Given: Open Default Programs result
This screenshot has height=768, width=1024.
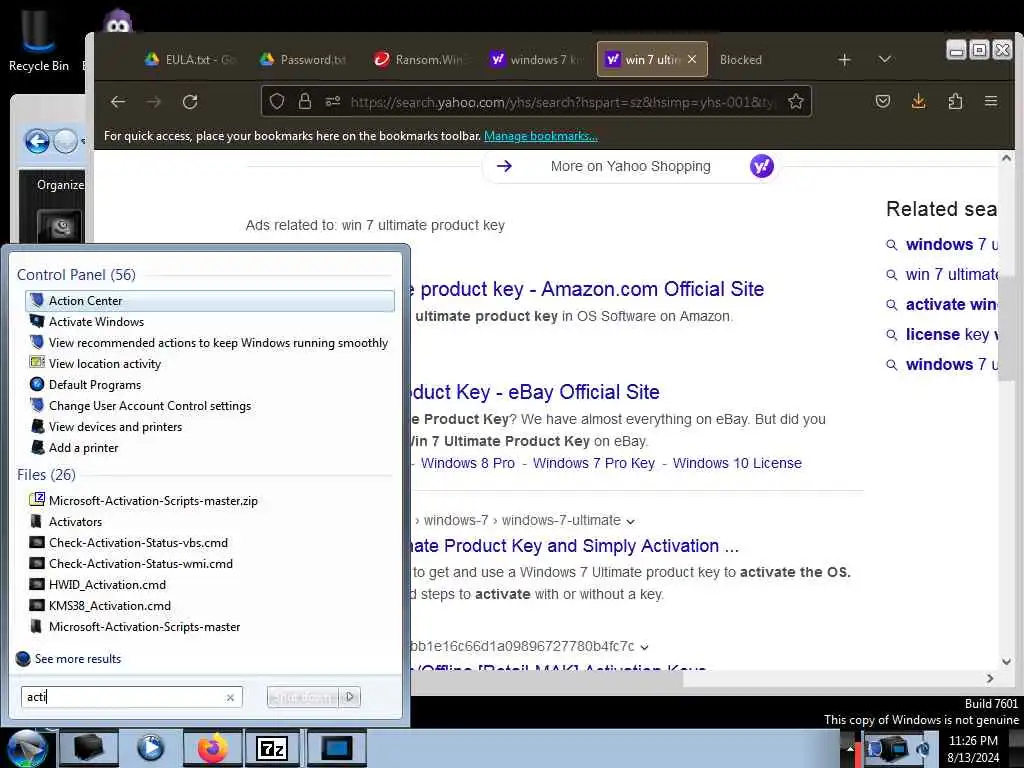Looking at the screenshot, I should [x=210, y=384].
